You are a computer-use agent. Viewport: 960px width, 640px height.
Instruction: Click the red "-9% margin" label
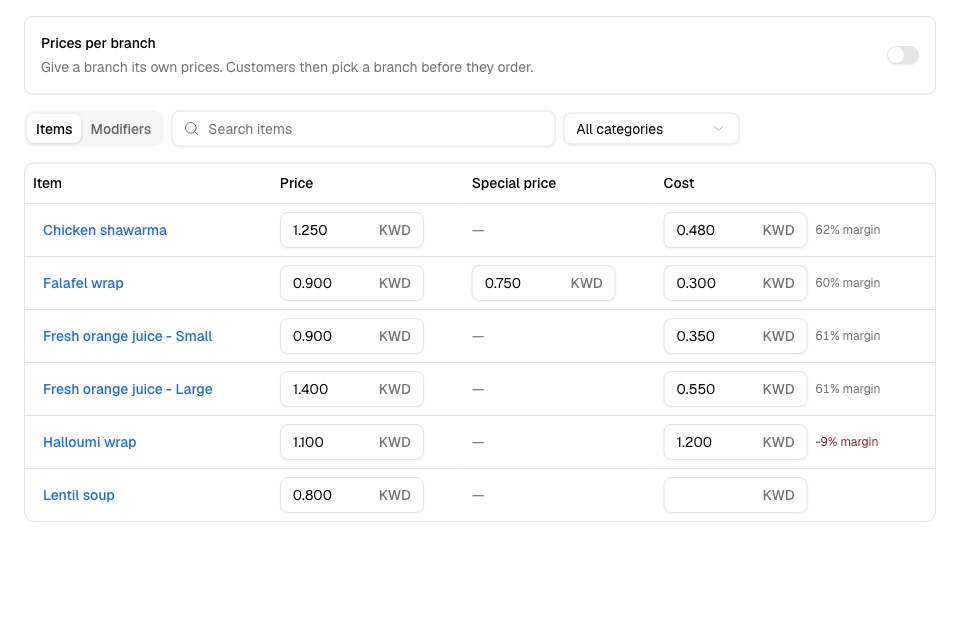(847, 442)
